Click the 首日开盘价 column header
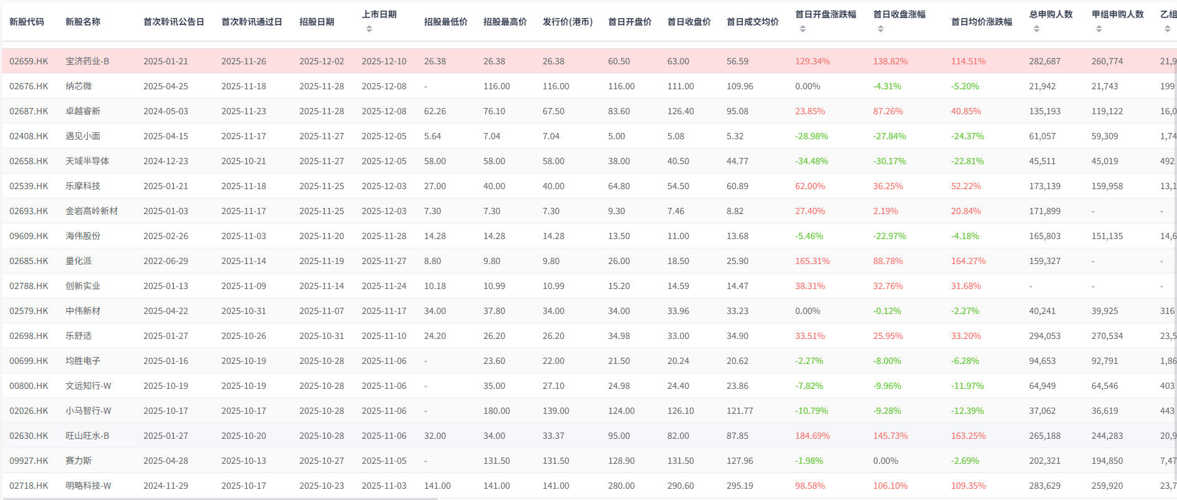The width and height of the screenshot is (1177, 500). point(629,23)
